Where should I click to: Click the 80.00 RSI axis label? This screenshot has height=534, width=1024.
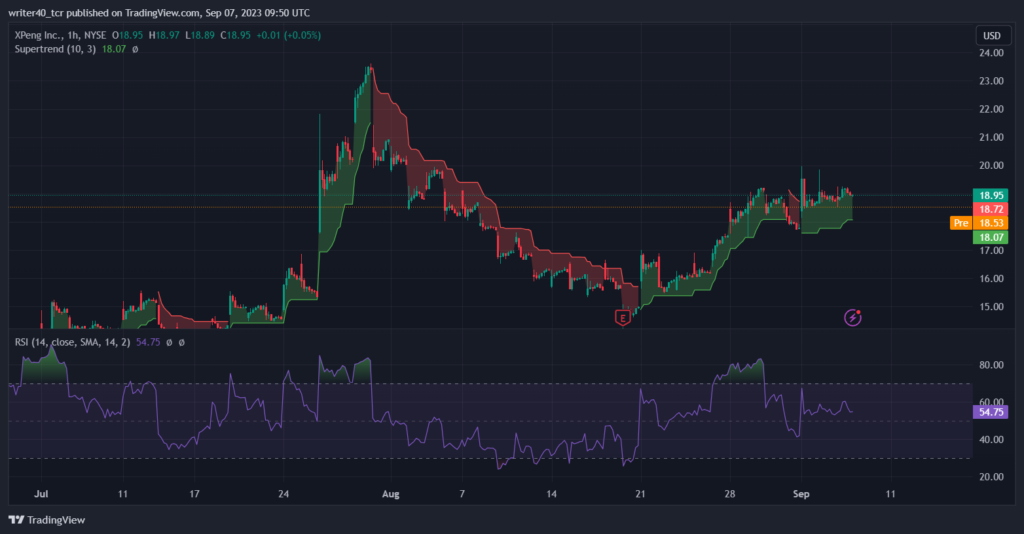point(991,365)
